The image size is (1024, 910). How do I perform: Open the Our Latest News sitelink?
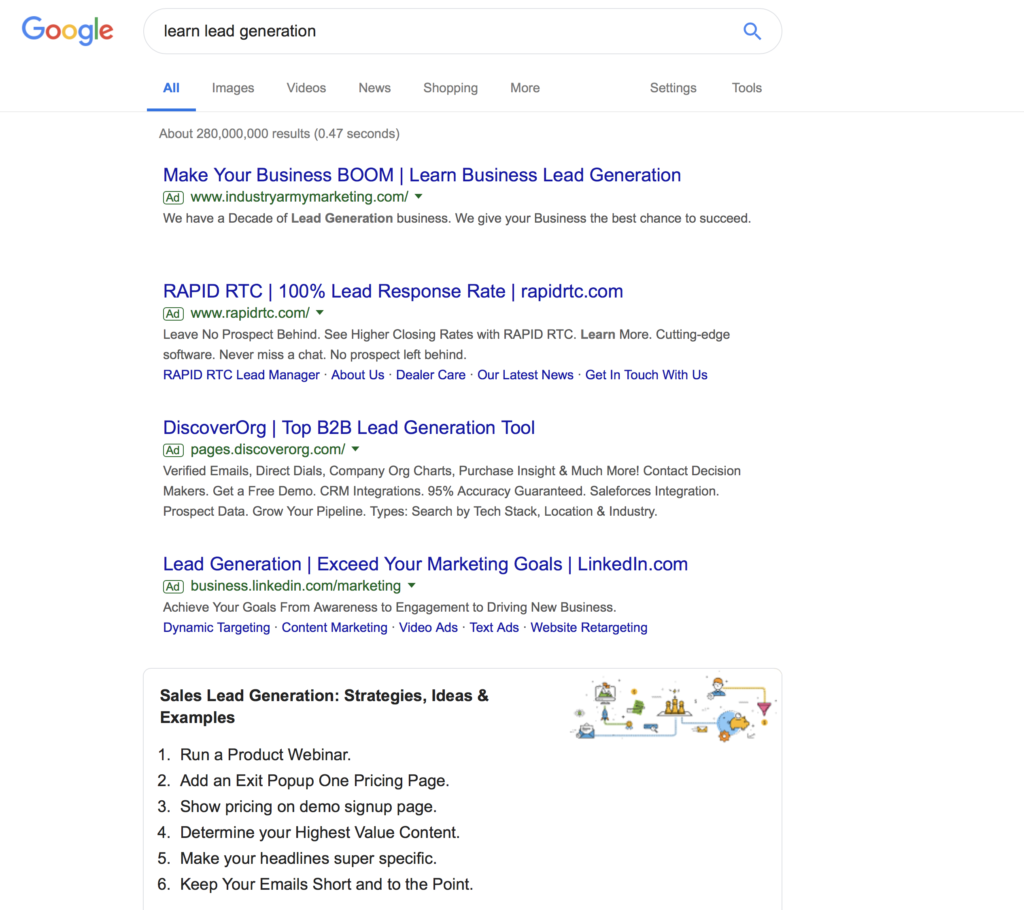[525, 375]
